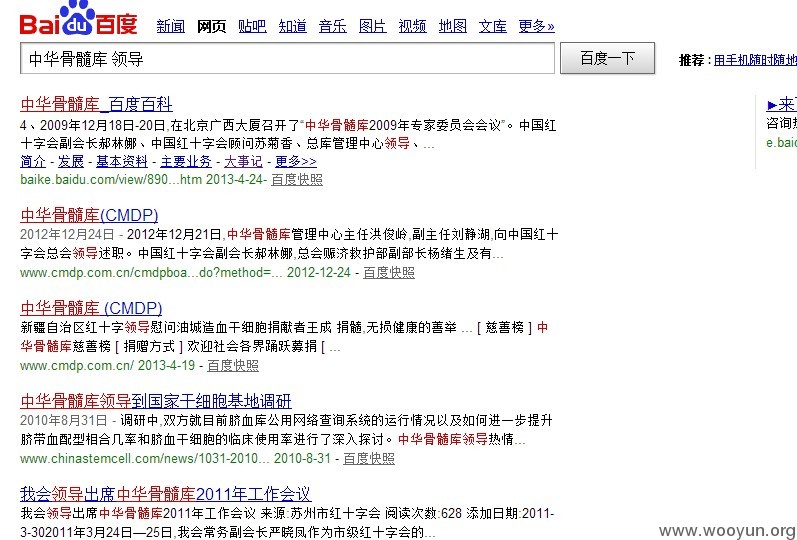797x540 pixels.
Task: Open 百度快照 for www.cmdp.com.cn/ 2013-4-19
Action: tap(233, 366)
